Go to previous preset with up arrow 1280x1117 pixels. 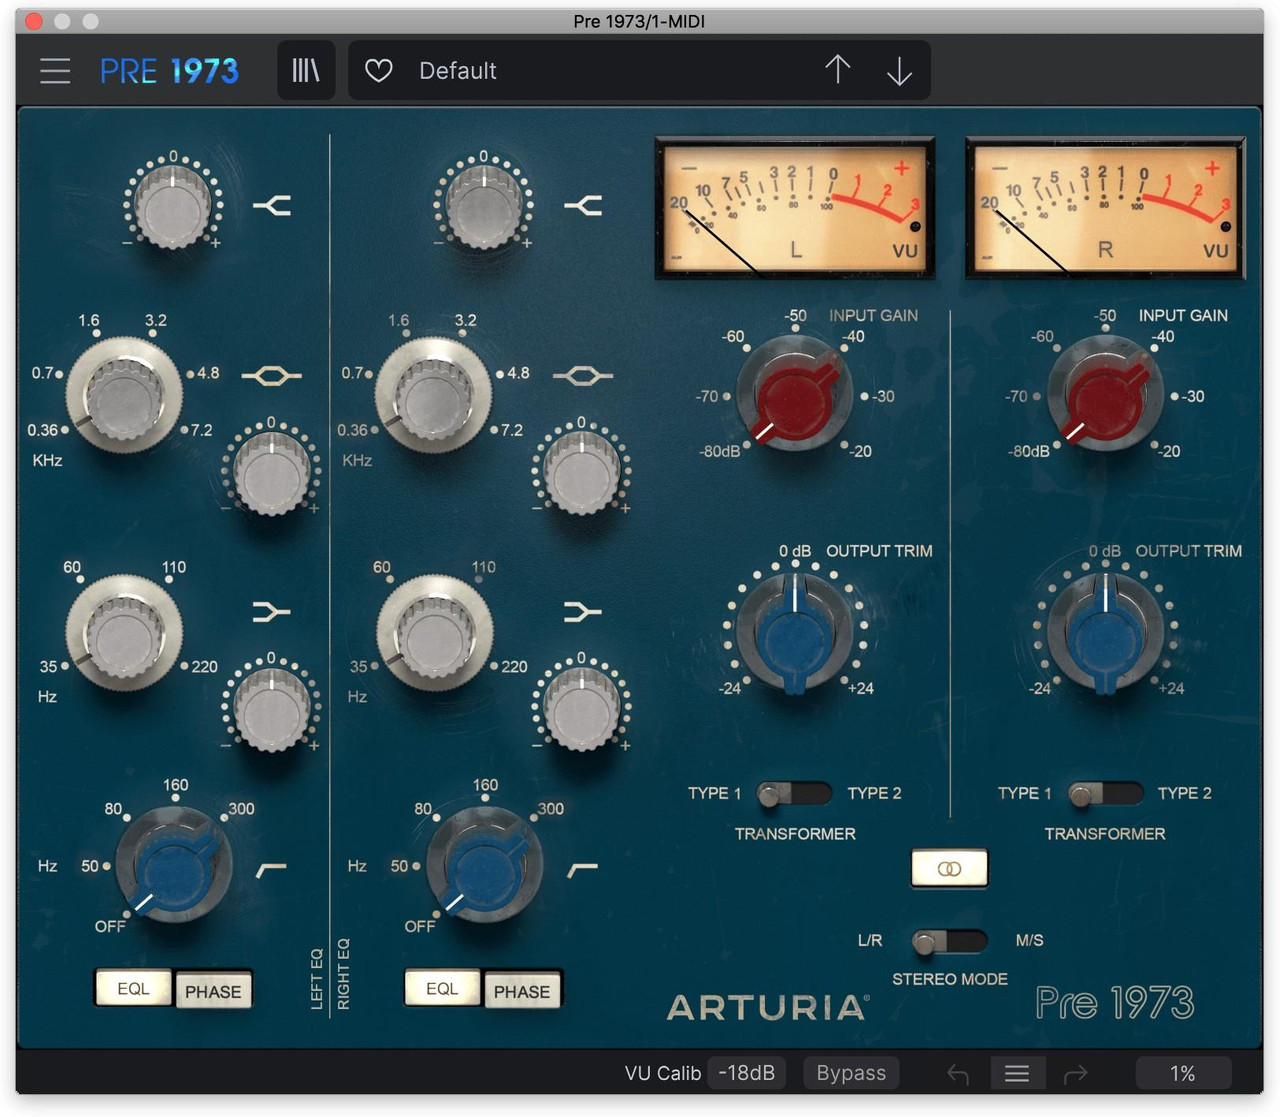pyautogui.click(x=838, y=70)
